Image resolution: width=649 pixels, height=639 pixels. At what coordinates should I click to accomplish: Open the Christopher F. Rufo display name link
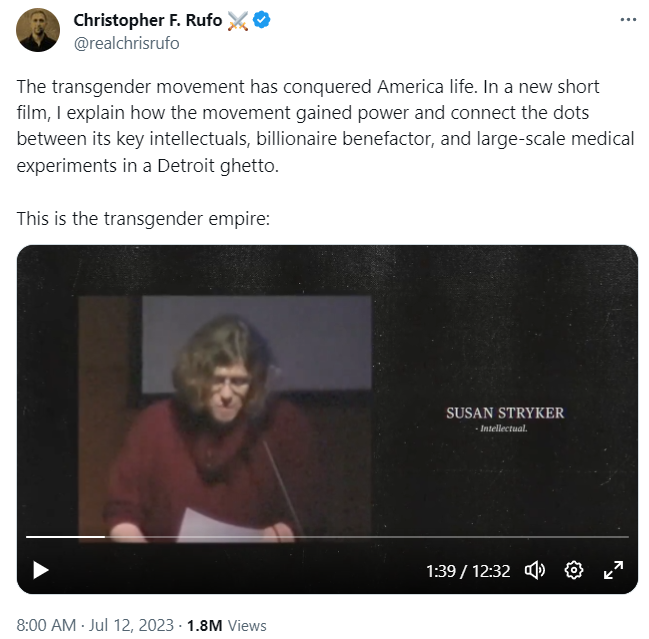click(149, 21)
